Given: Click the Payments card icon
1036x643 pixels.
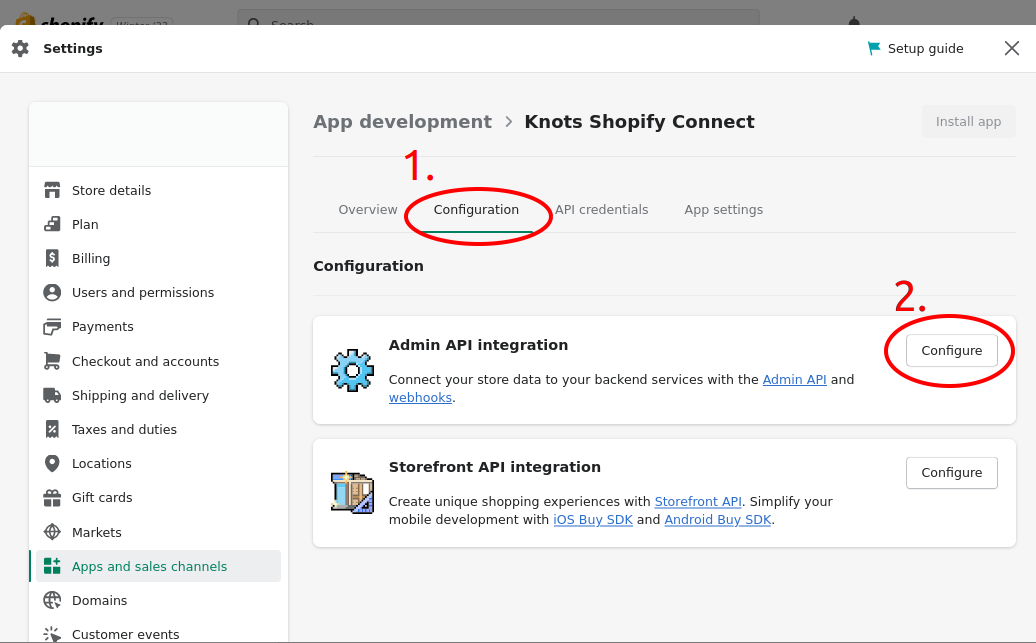Looking at the screenshot, I should tap(52, 326).
